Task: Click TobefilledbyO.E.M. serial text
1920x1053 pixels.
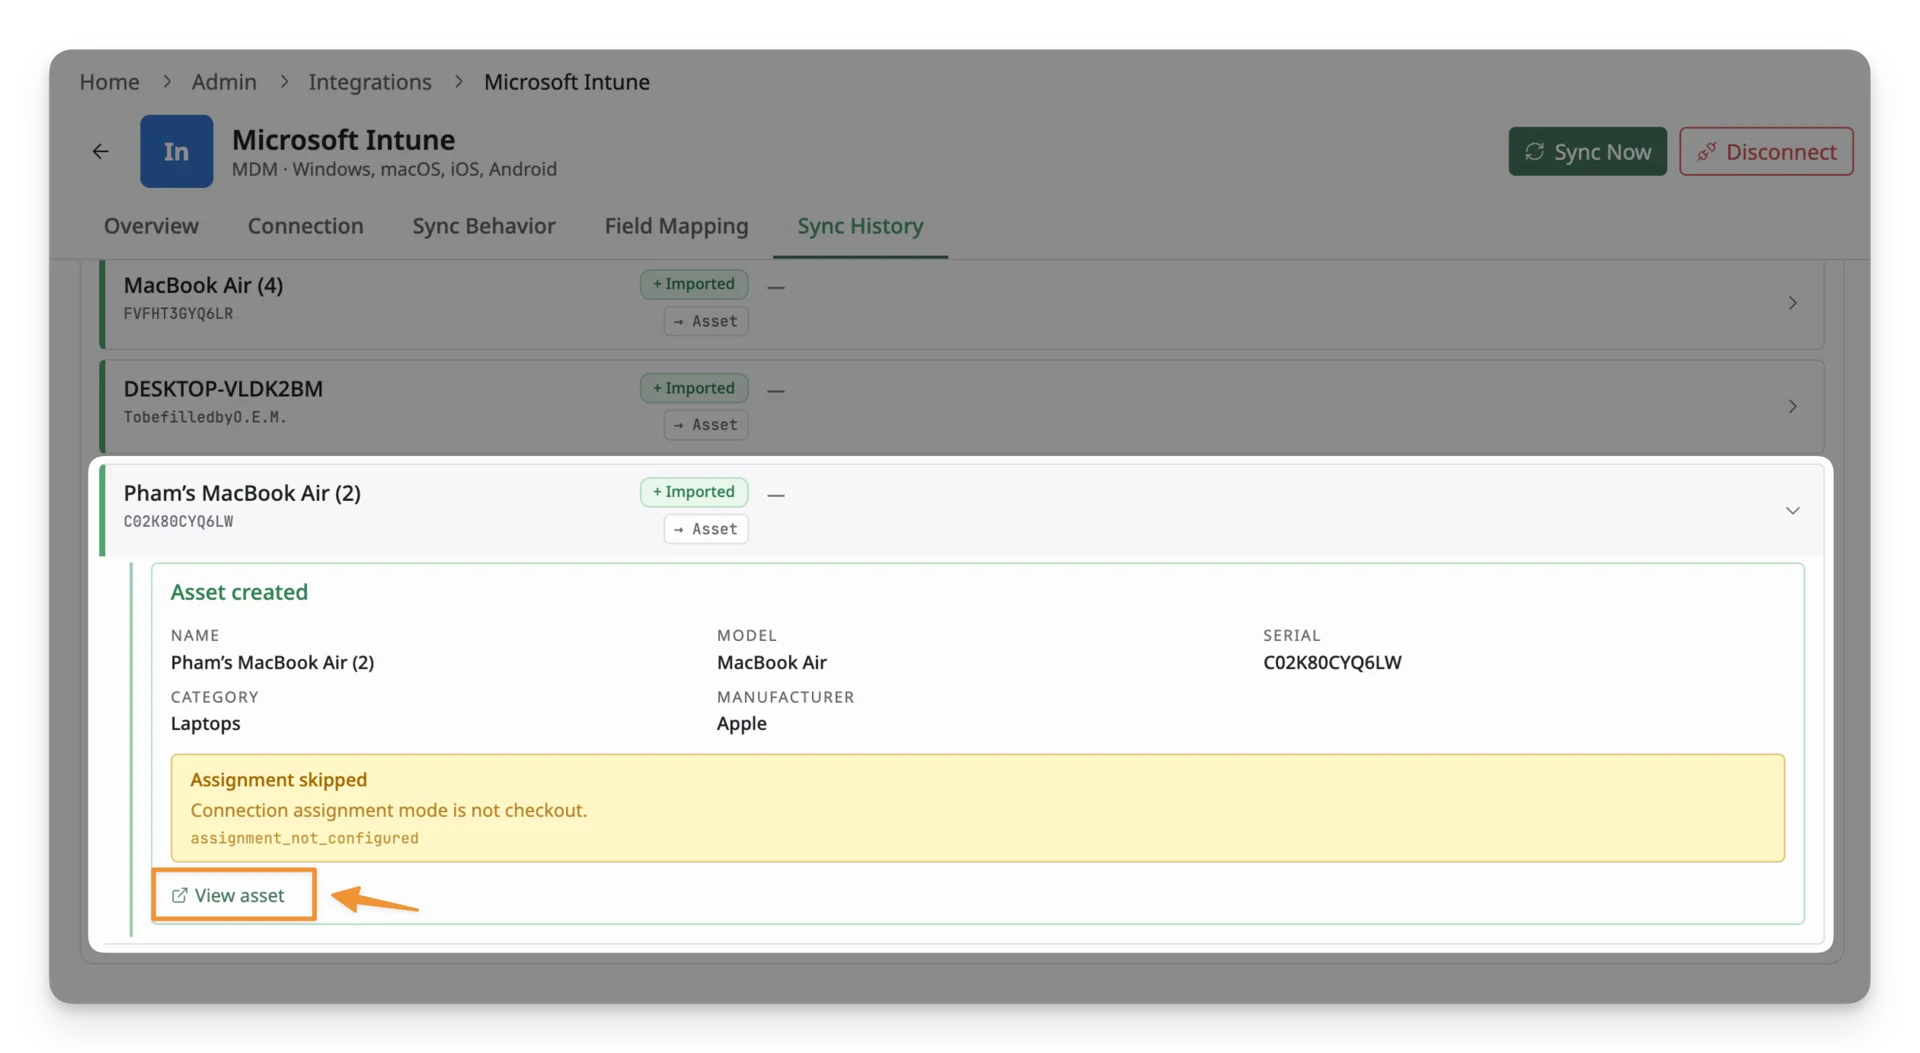Action: coord(205,418)
